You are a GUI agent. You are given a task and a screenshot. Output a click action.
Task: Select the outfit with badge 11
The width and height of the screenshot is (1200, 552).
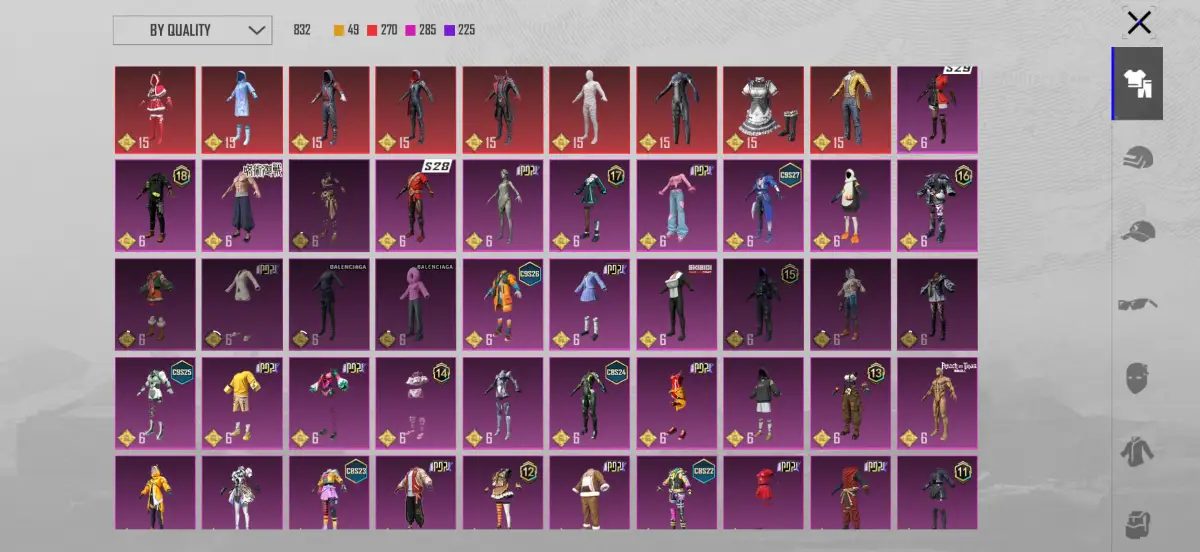938,492
